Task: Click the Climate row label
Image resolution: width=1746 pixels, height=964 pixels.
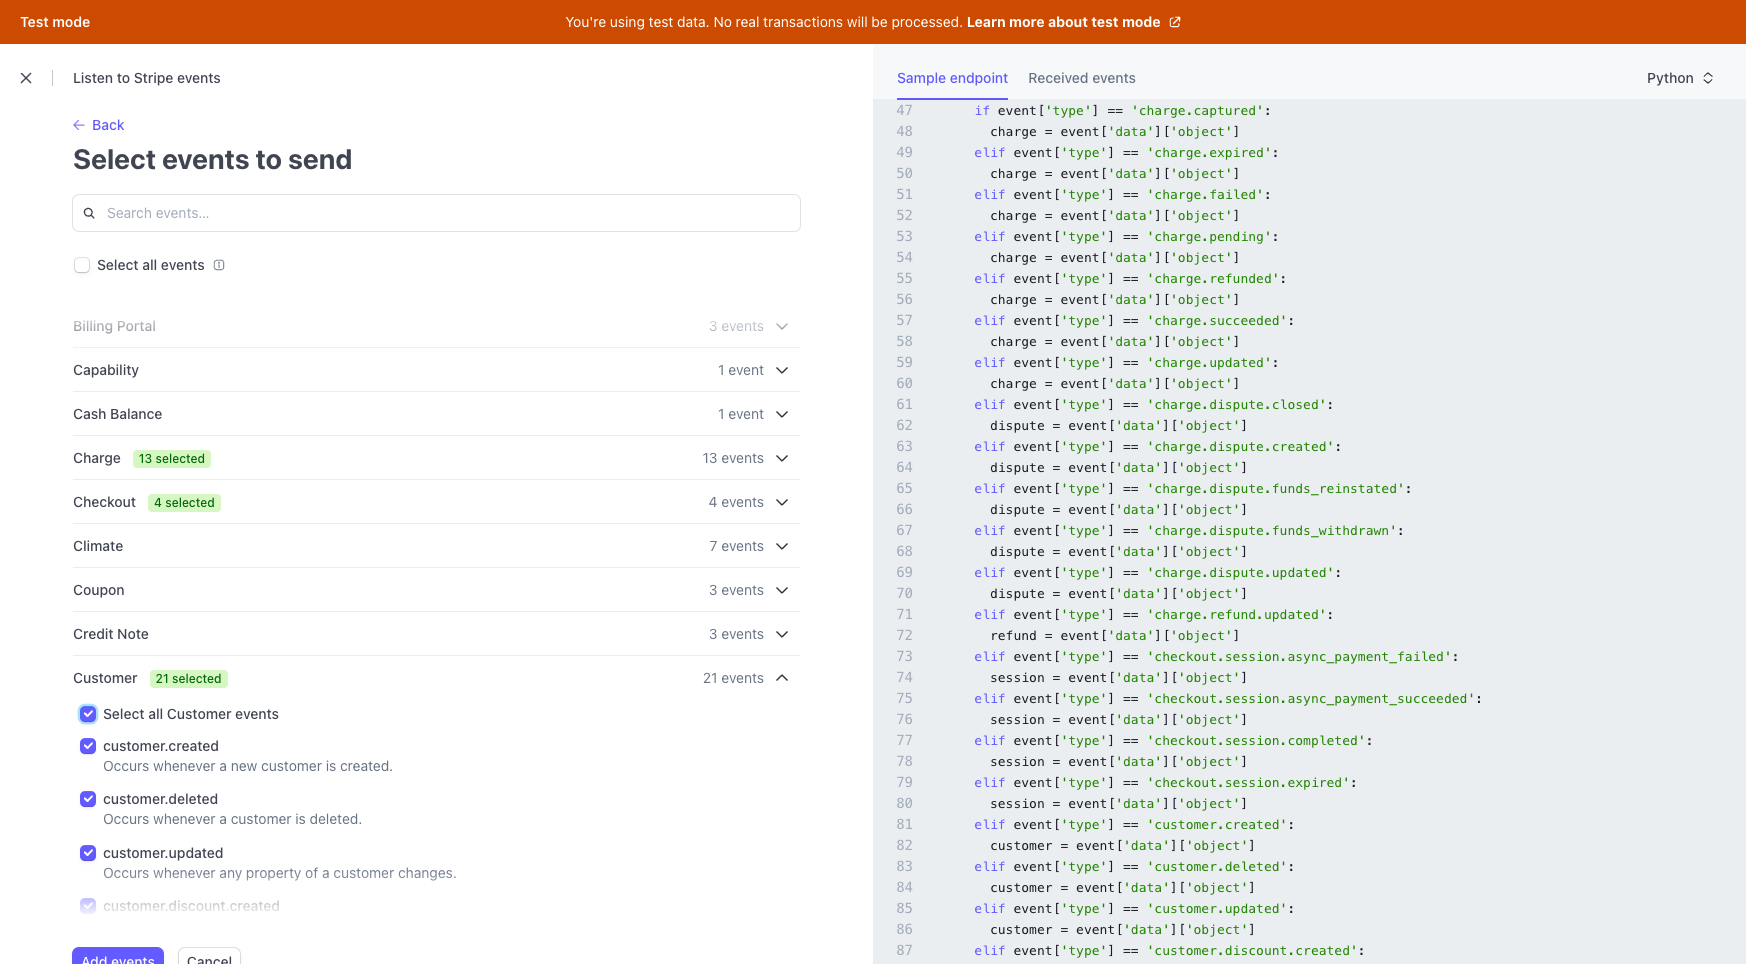Action: tap(98, 546)
